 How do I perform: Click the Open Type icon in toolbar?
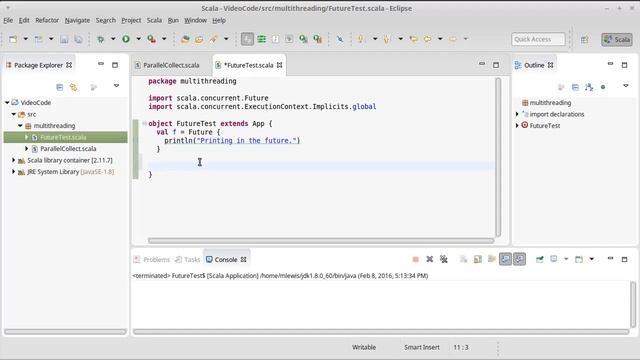[x=185, y=39]
